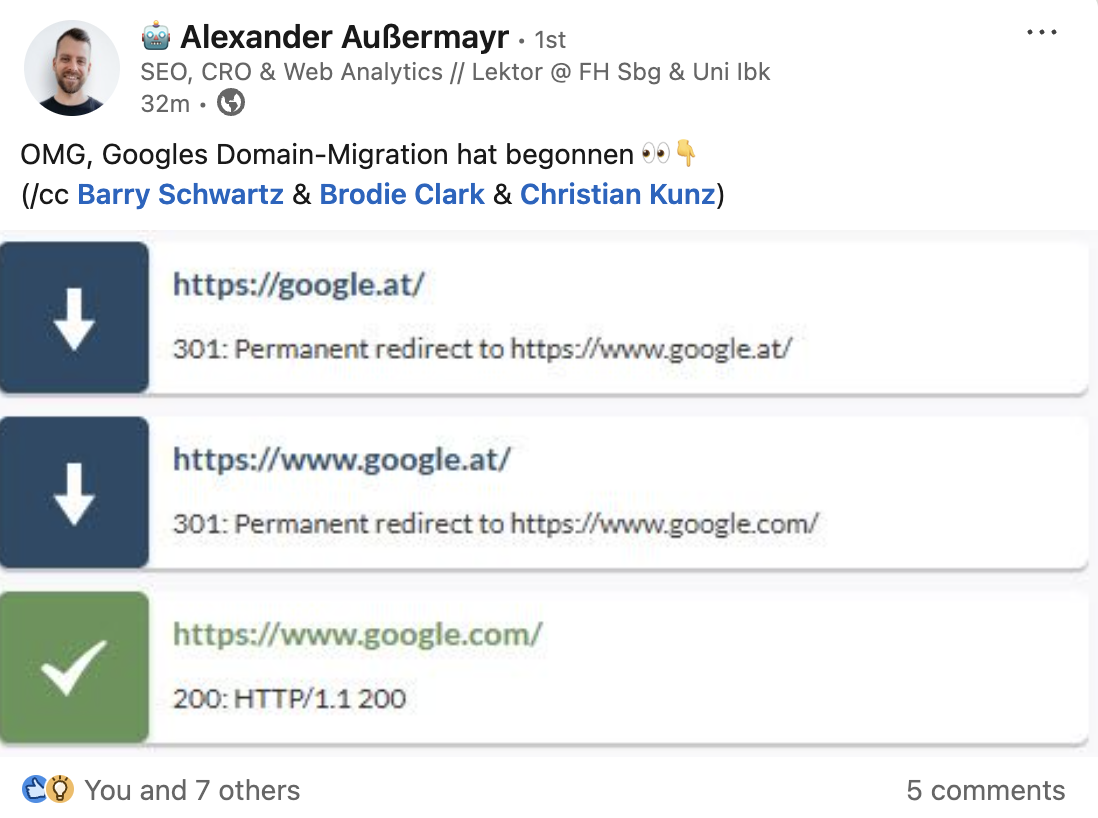Click the down-arrow icon for www.google.at redirect
This screenshot has width=1098, height=818.
pos(74,491)
